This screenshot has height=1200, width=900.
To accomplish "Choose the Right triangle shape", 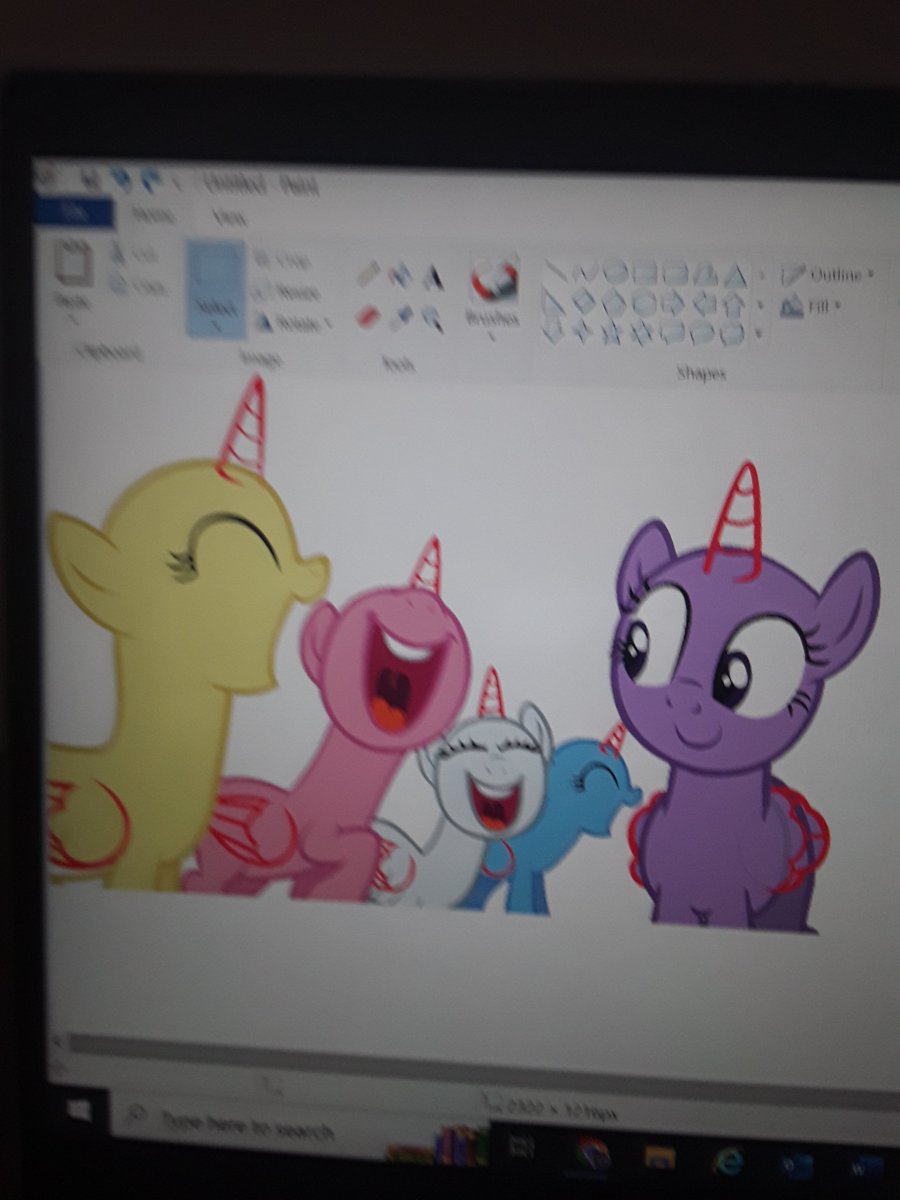I will tap(553, 301).
